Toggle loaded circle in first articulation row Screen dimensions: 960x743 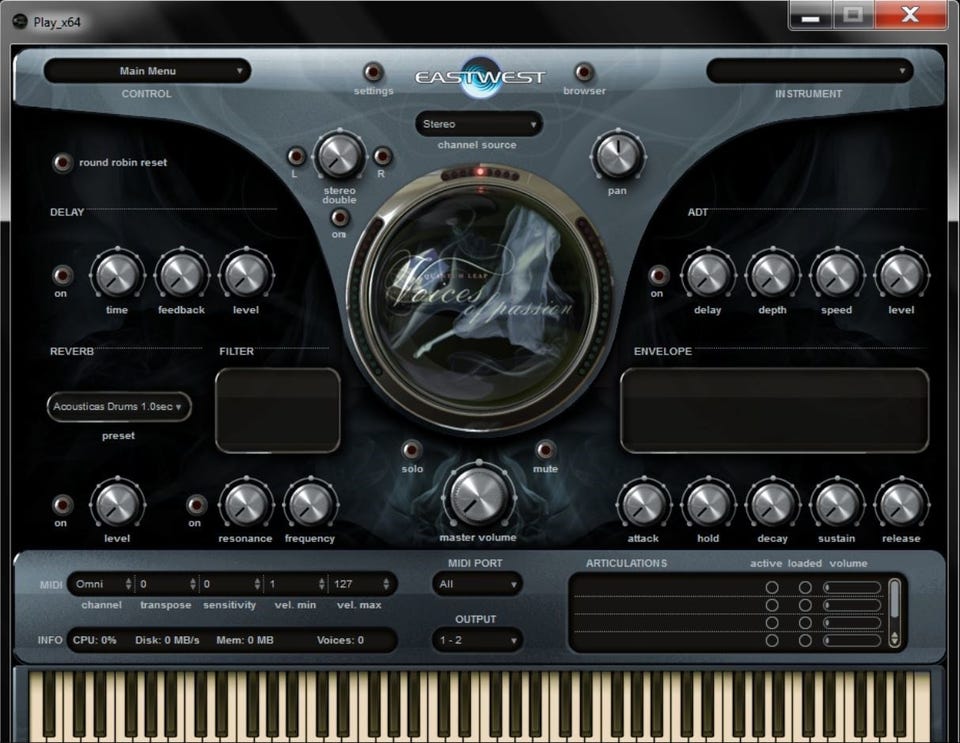(805, 588)
